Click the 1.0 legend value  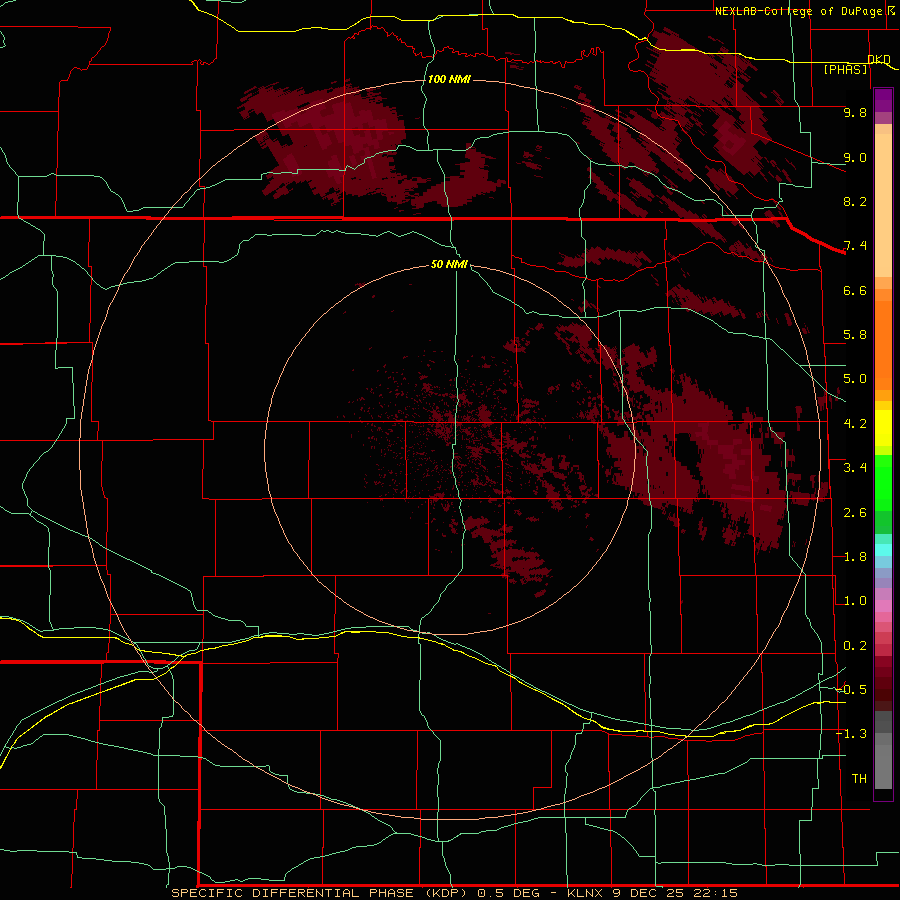[855, 601]
